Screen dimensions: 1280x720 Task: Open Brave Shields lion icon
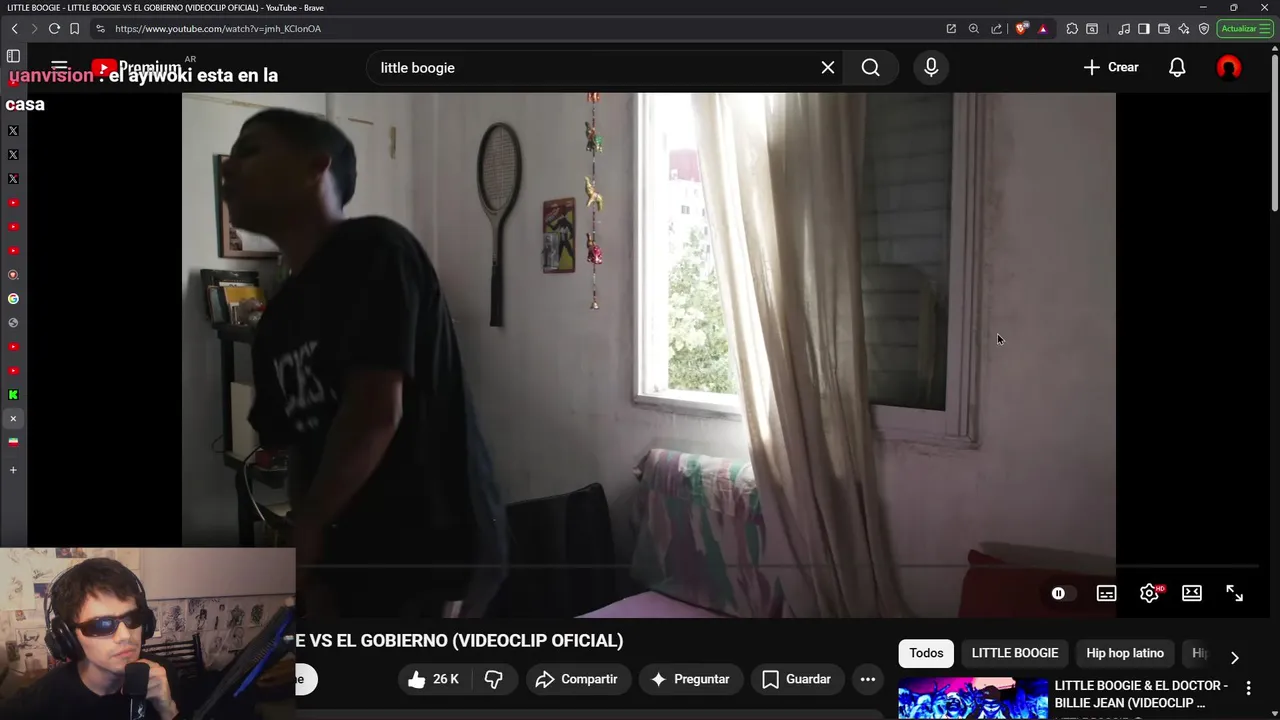[x=1020, y=29]
